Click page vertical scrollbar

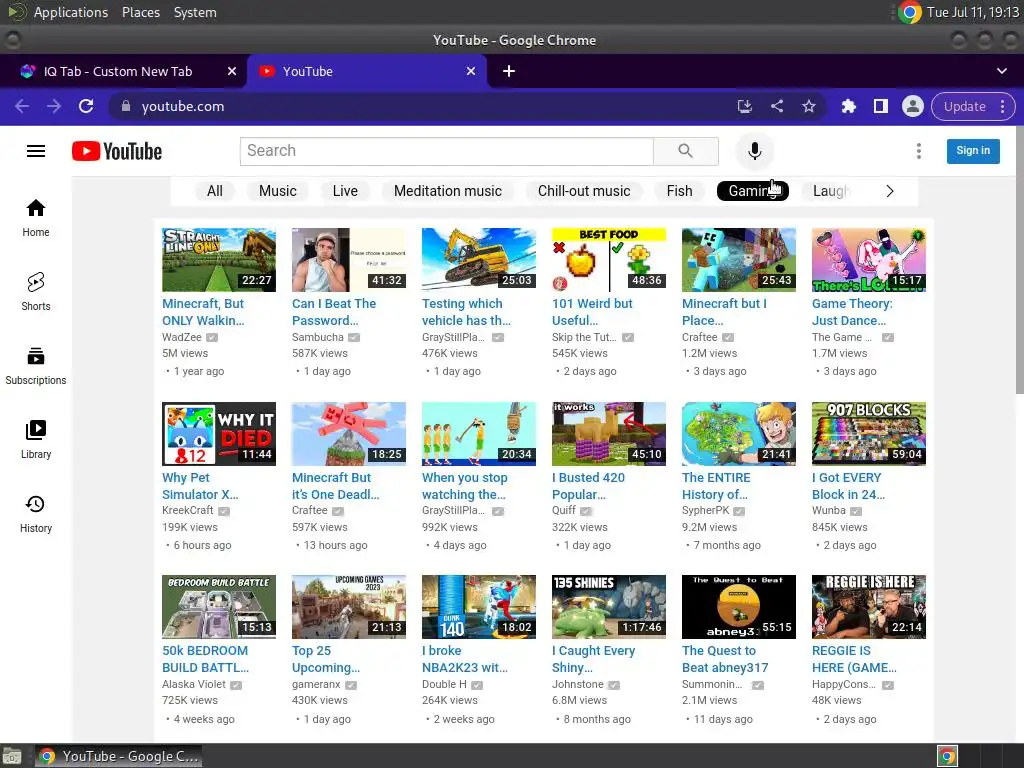1019,261
